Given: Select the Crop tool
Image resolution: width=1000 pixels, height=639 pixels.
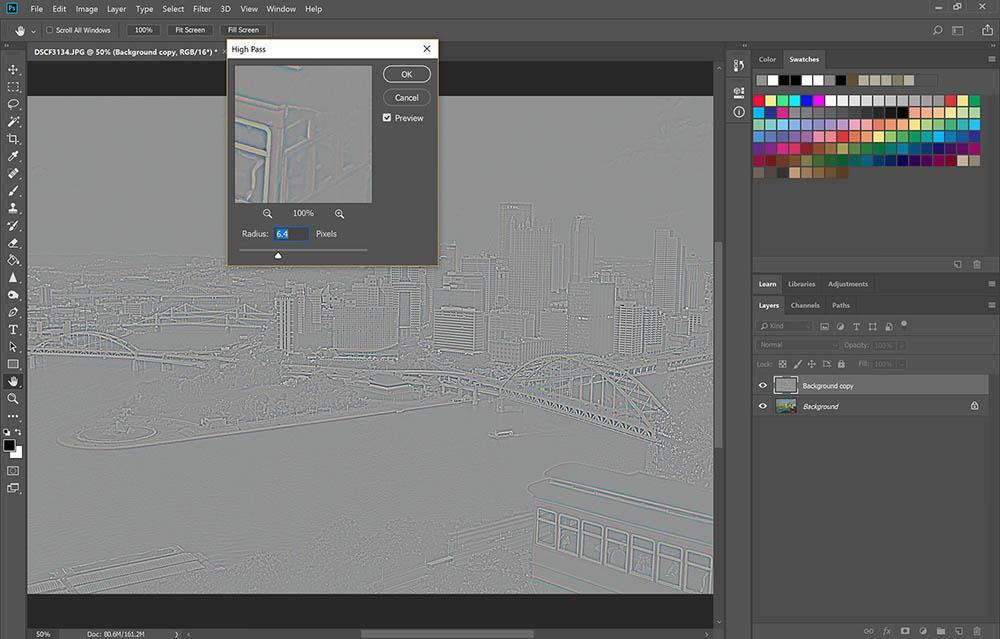Looking at the screenshot, I should pyautogui.click(x=14, y=139).
